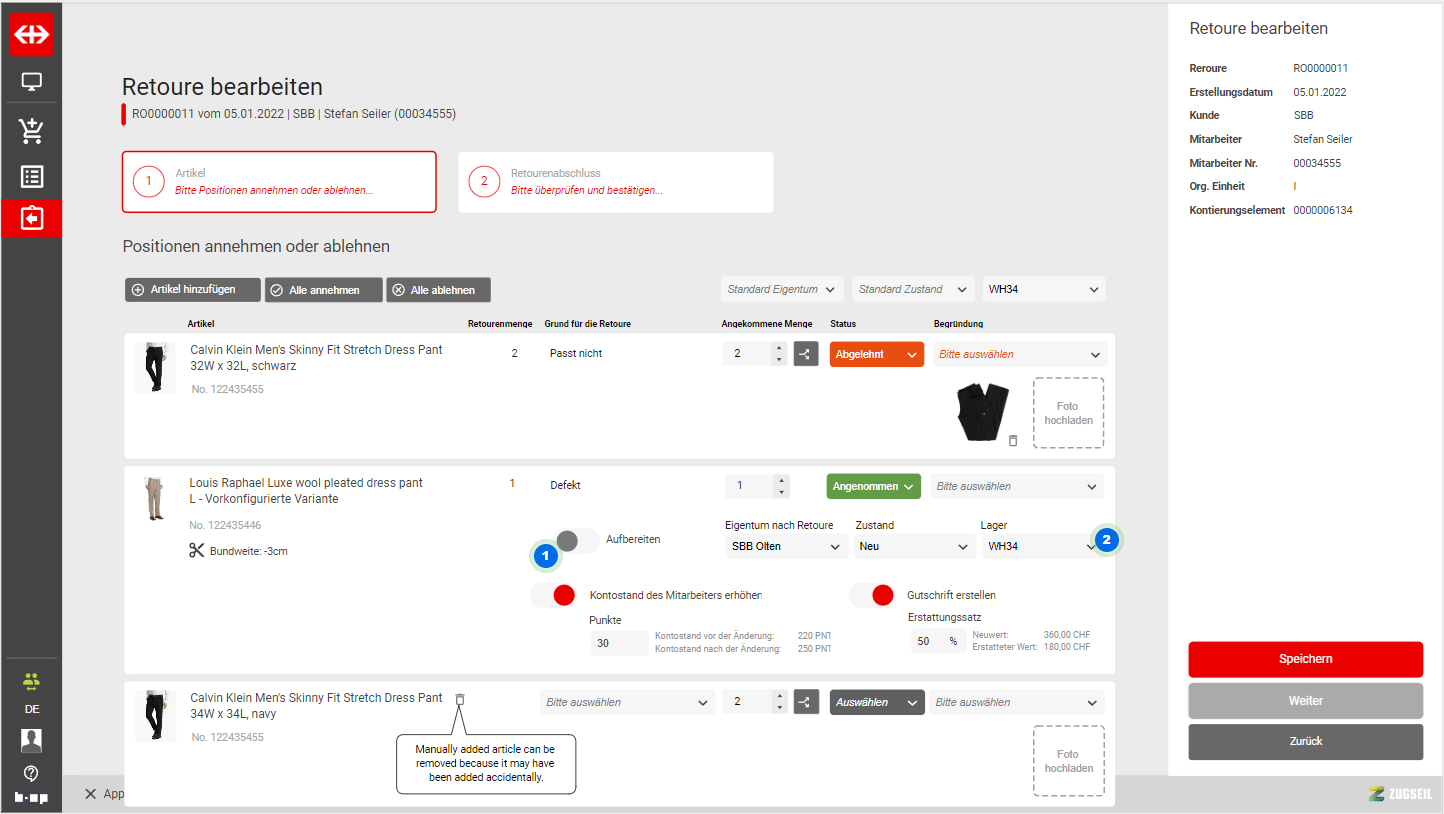Click the SBB logo icon in sidebar
Screen dimensions: 1444x814
31,35
